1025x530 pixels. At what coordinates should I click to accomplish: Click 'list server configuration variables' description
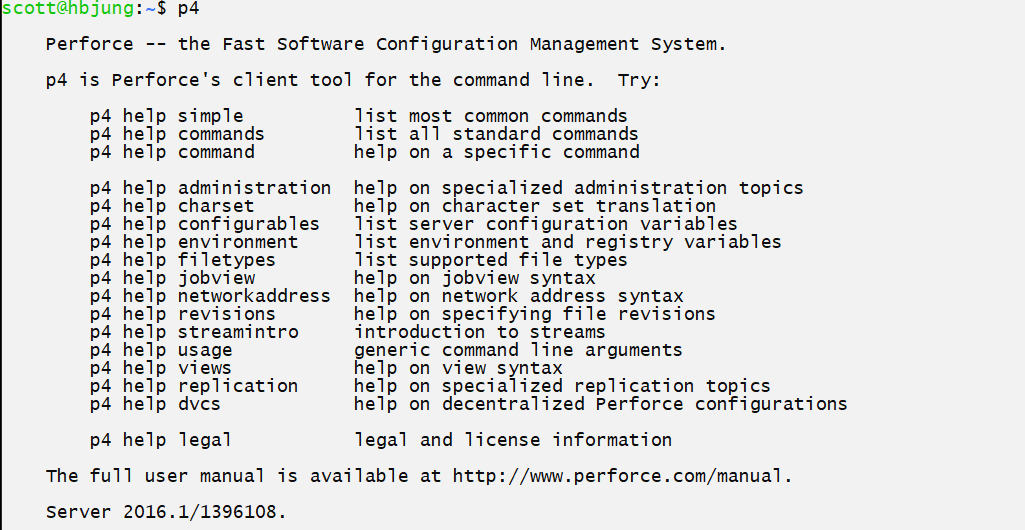546,224
